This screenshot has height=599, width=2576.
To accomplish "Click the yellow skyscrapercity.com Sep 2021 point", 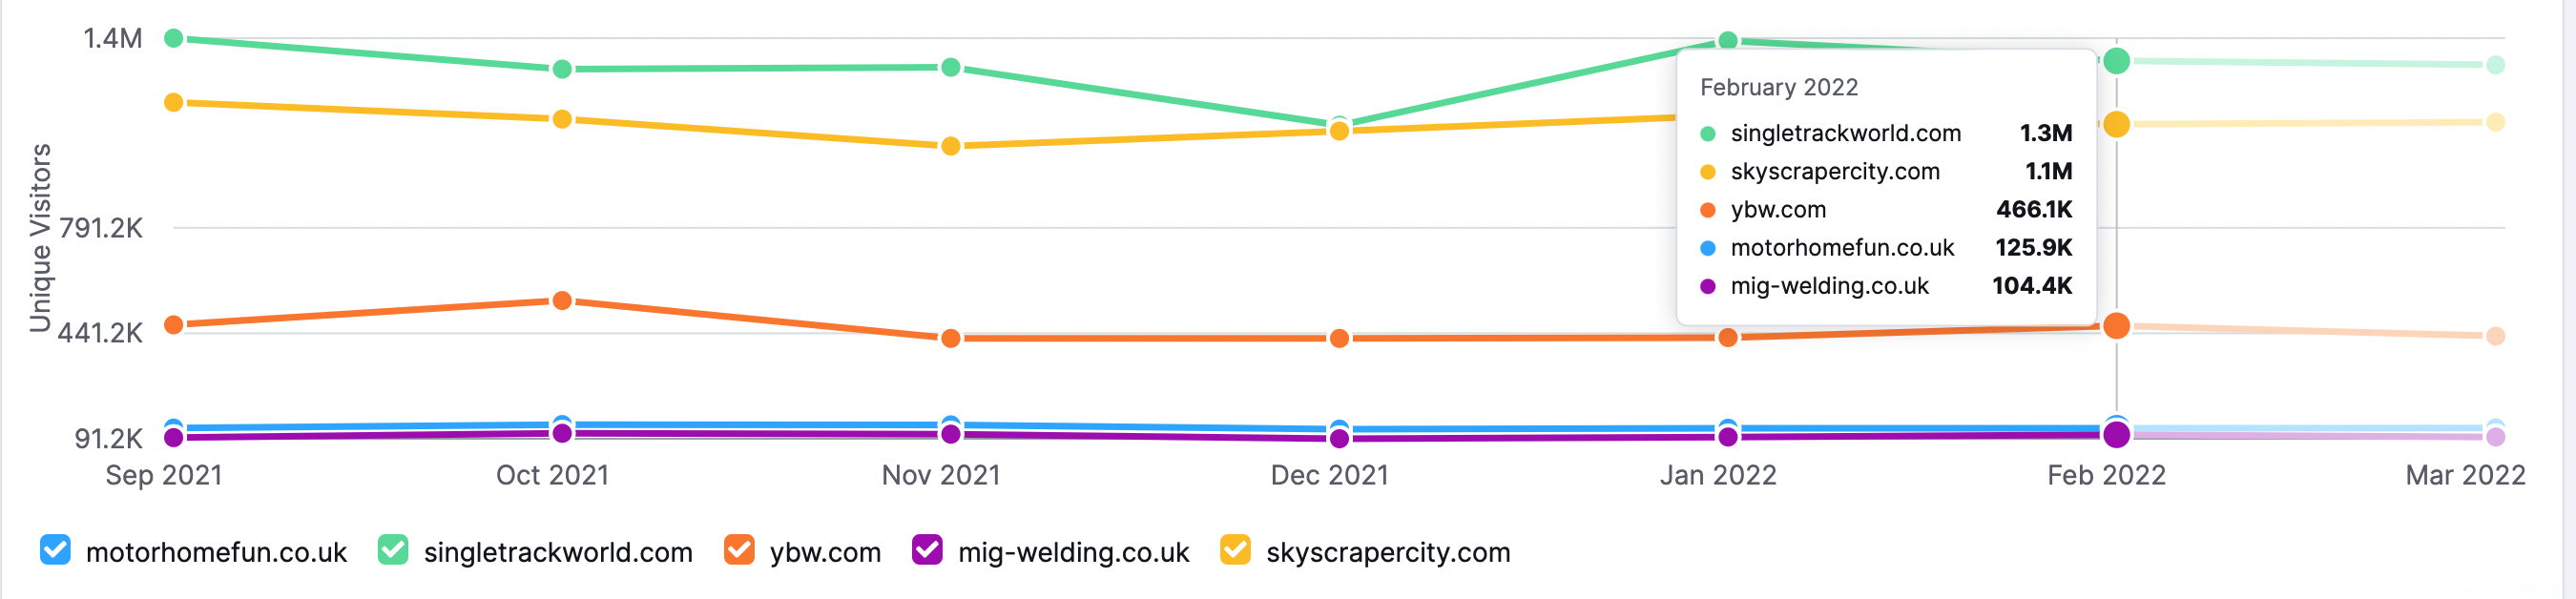I will [173, 102].
